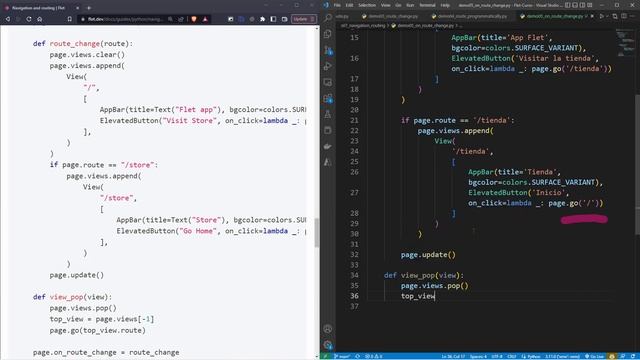
Task: Toggle the bottom panel layout icon in title bar
Action: [575, 5]
